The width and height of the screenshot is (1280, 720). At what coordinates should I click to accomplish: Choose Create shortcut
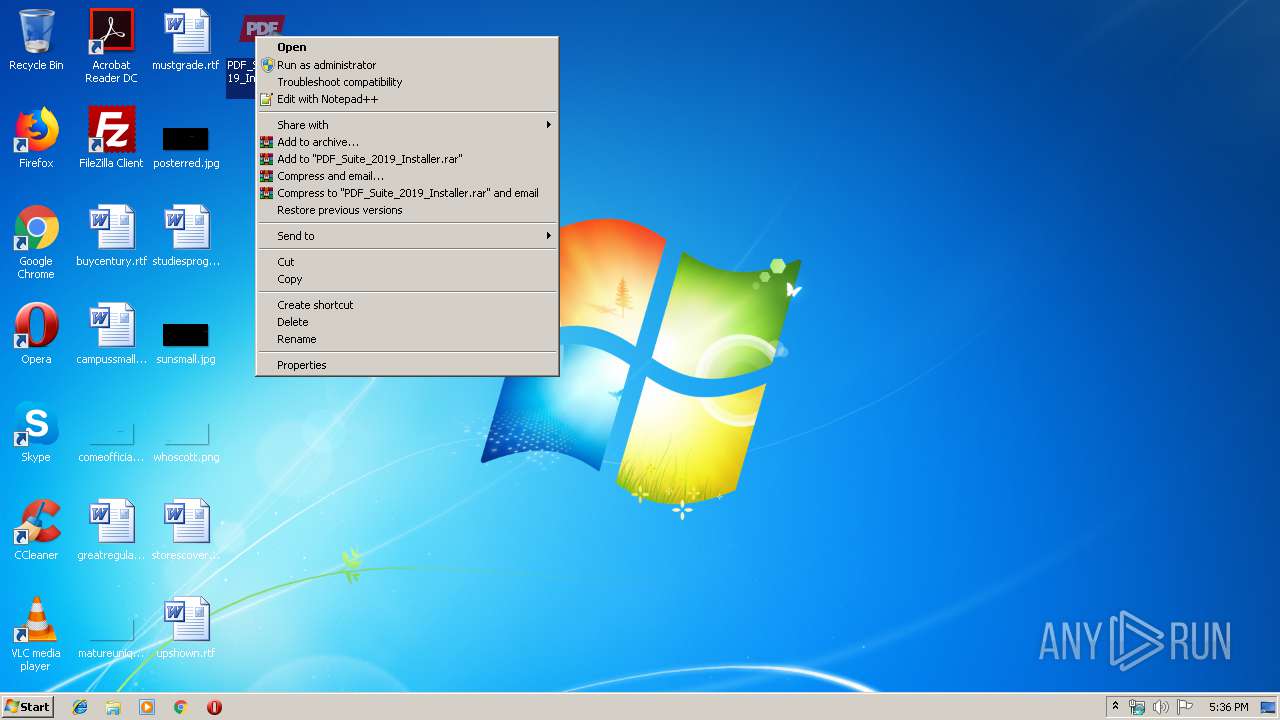point(407,305)
